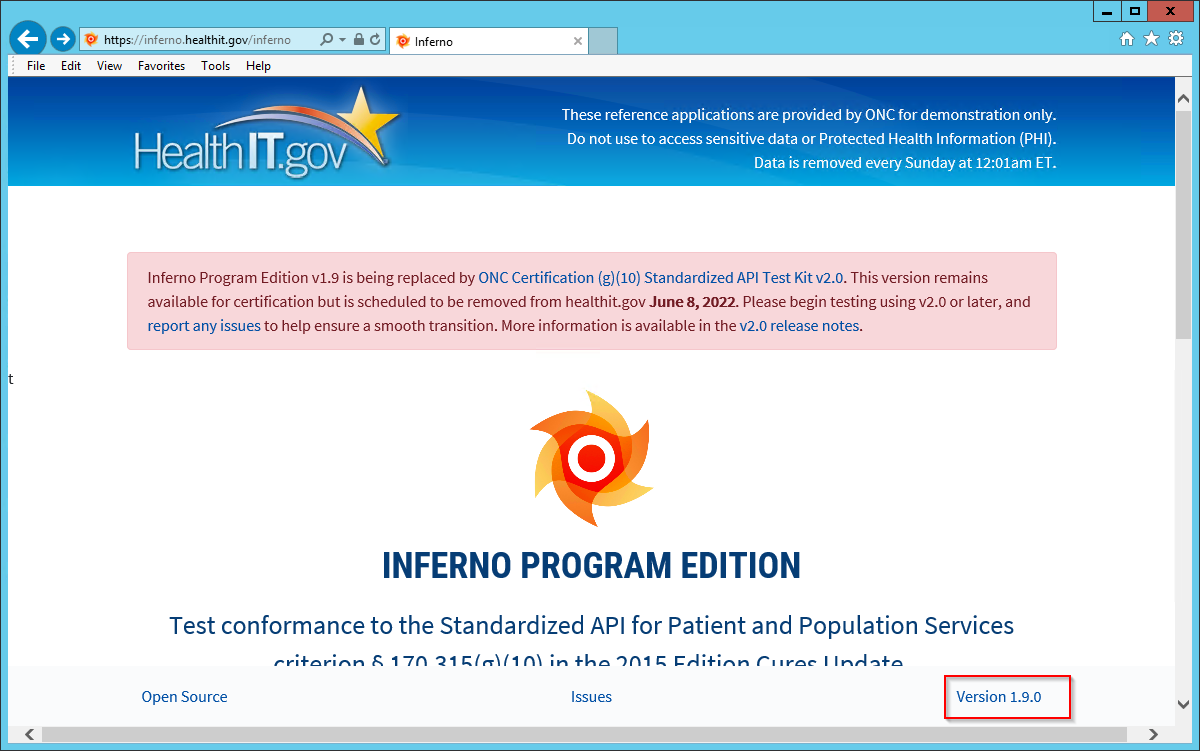Screen dimensions: 1200x751
Task: Open the Help menu
Action: click(x=259, y=66)
